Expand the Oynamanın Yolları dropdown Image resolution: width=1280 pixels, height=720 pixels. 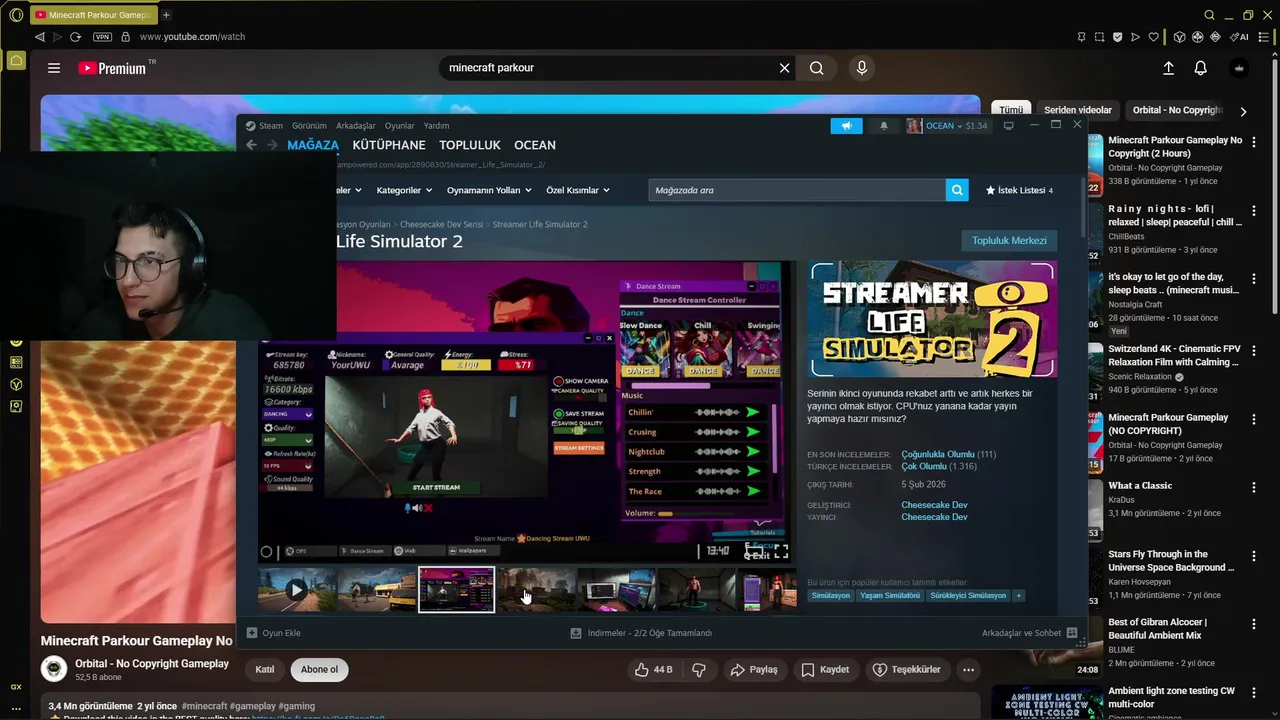(488, 190)
